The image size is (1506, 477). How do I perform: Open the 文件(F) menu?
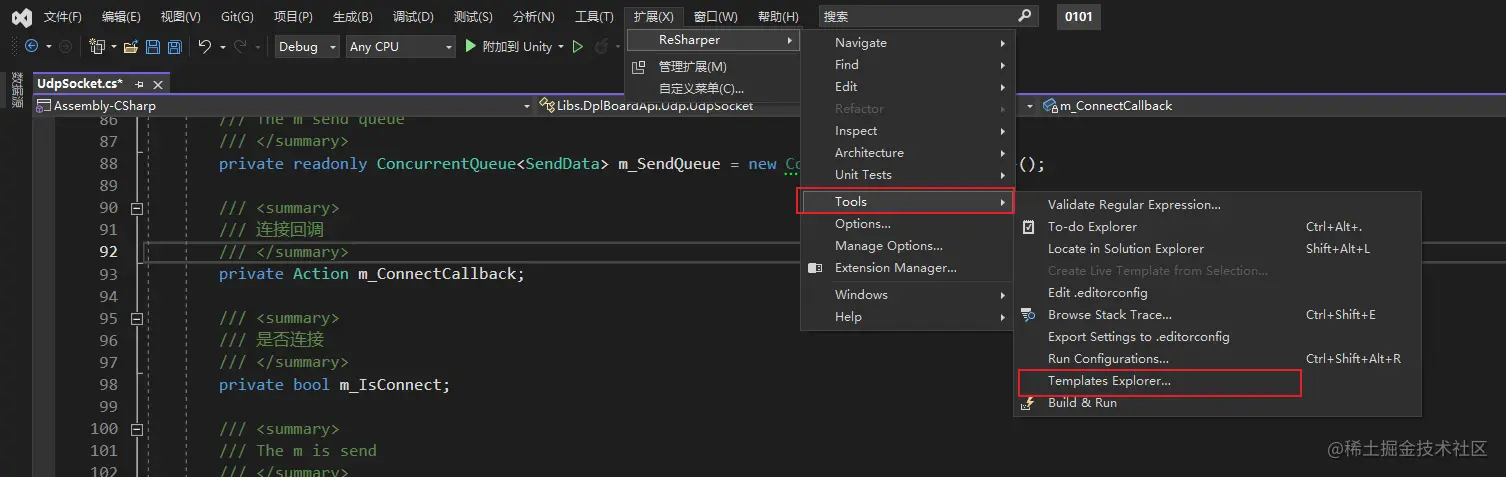tap(63, 17)
